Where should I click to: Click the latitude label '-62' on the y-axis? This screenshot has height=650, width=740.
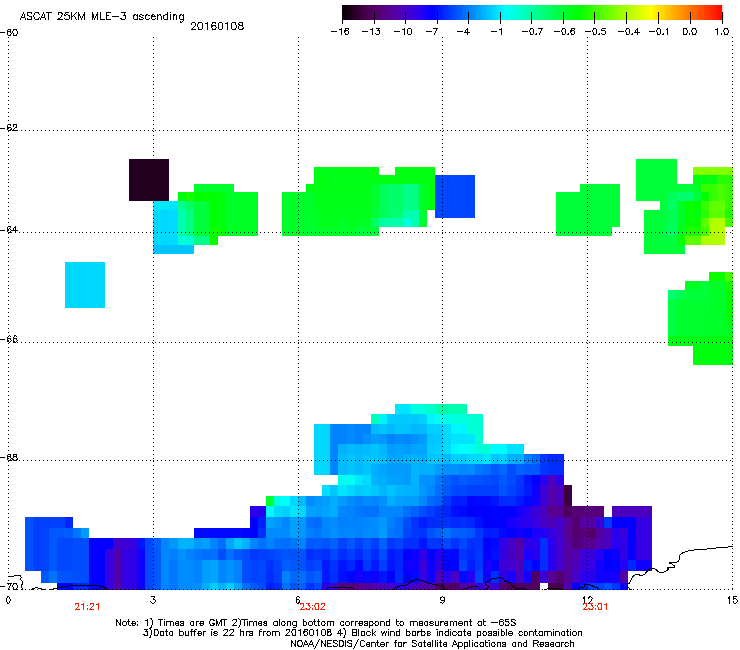click(9, 128)
